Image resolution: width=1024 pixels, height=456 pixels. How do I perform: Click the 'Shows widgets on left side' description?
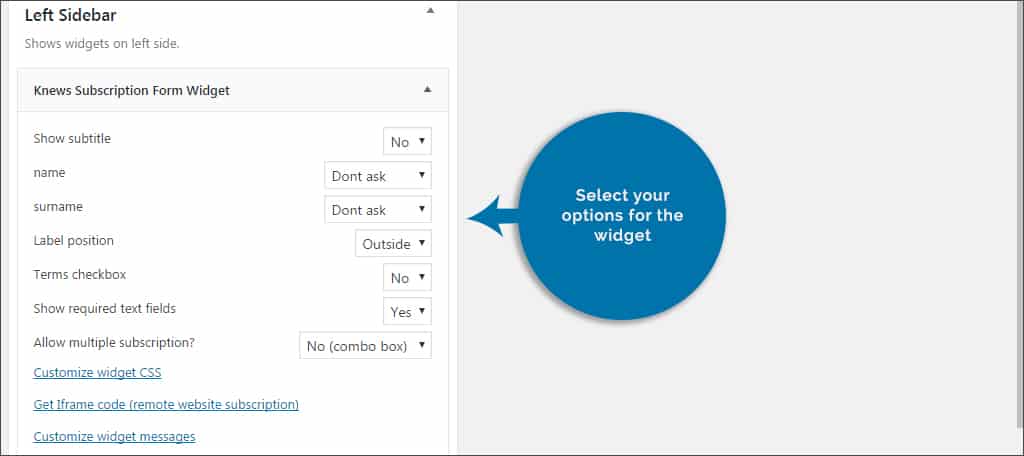pyautogui.click(x=102, y=44)
